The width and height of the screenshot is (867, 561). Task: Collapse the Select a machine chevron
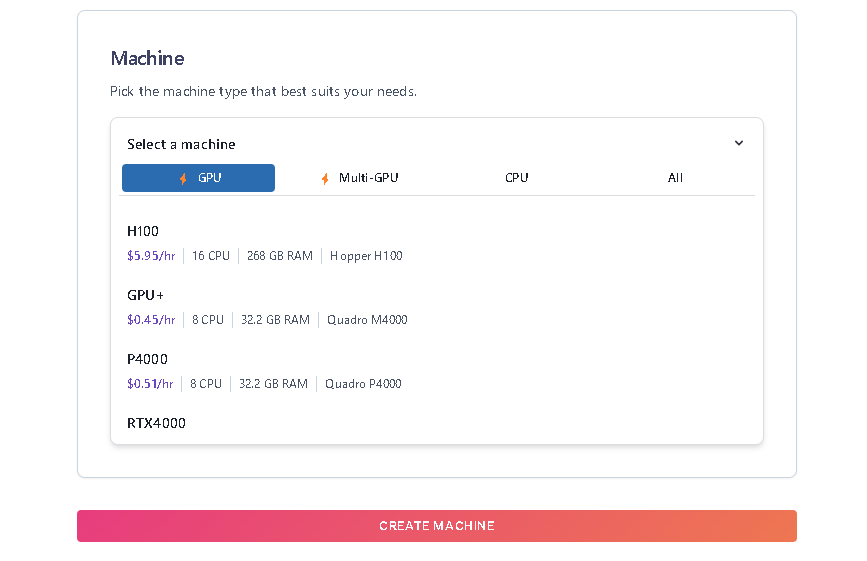coord(739,143)
